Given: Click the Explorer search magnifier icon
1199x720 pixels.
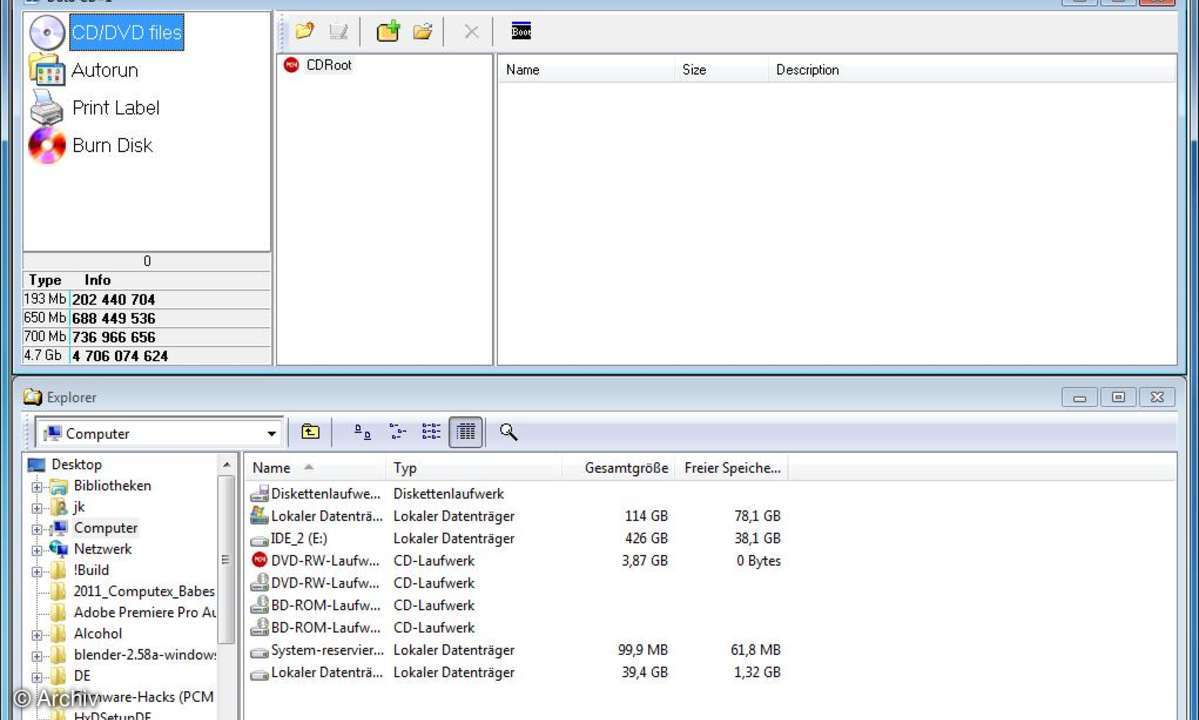Looking at the screenshot, I should click(508, 432).
